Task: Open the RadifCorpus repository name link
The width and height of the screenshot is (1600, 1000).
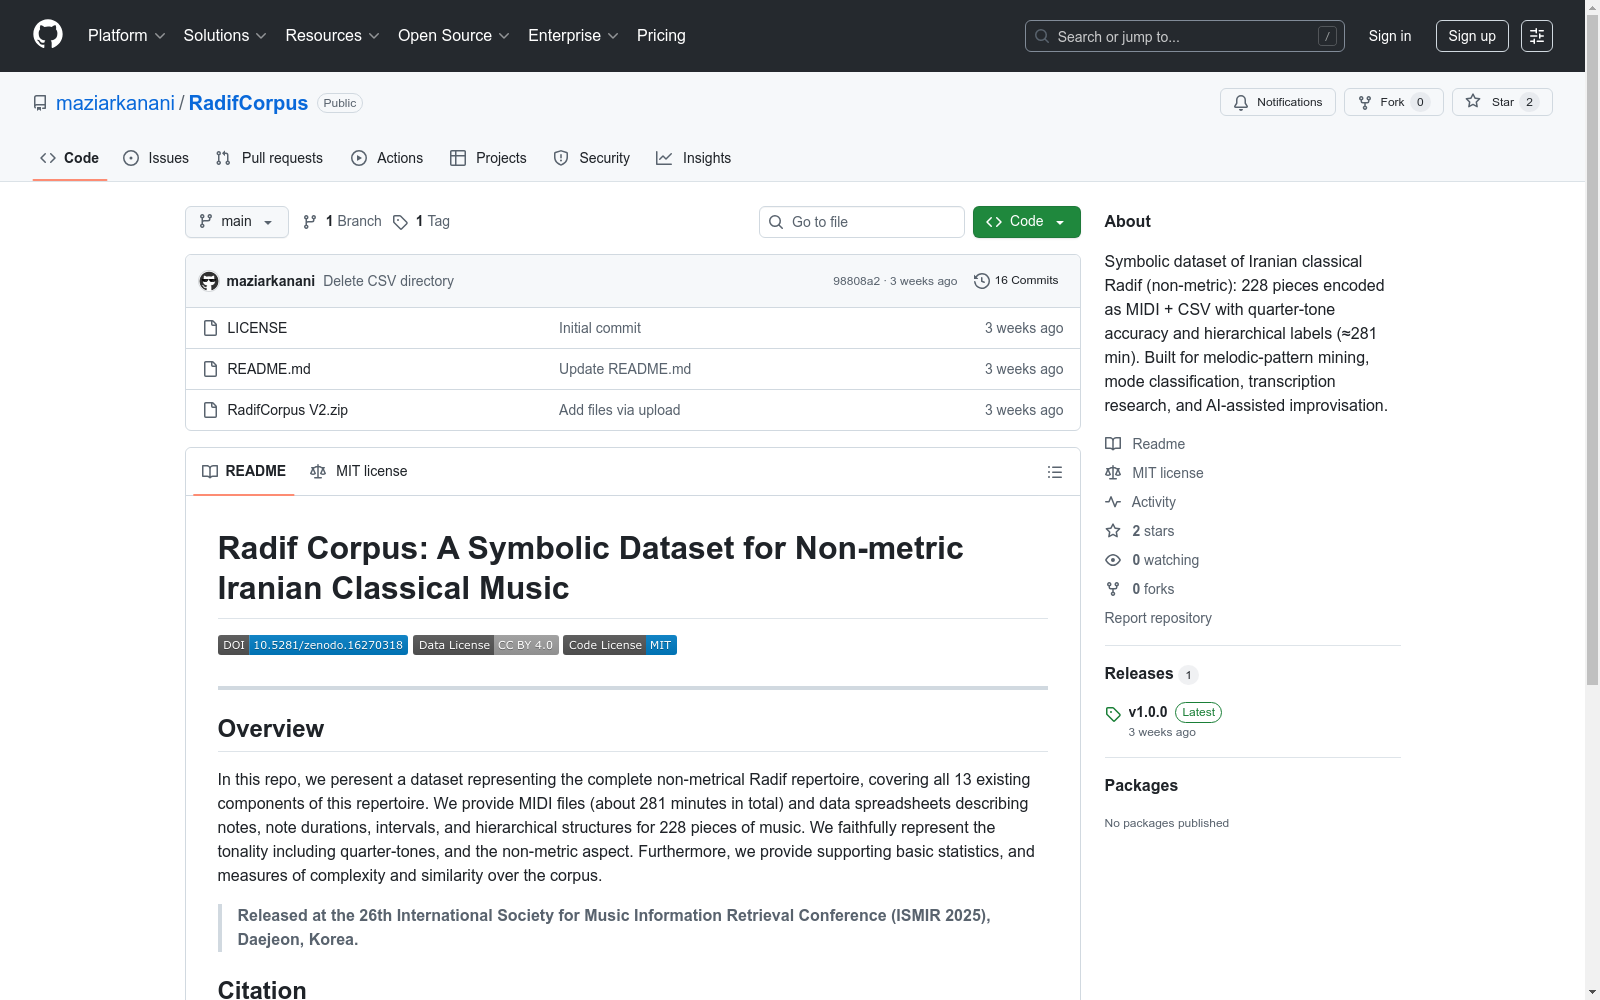Action: point(248,103)
